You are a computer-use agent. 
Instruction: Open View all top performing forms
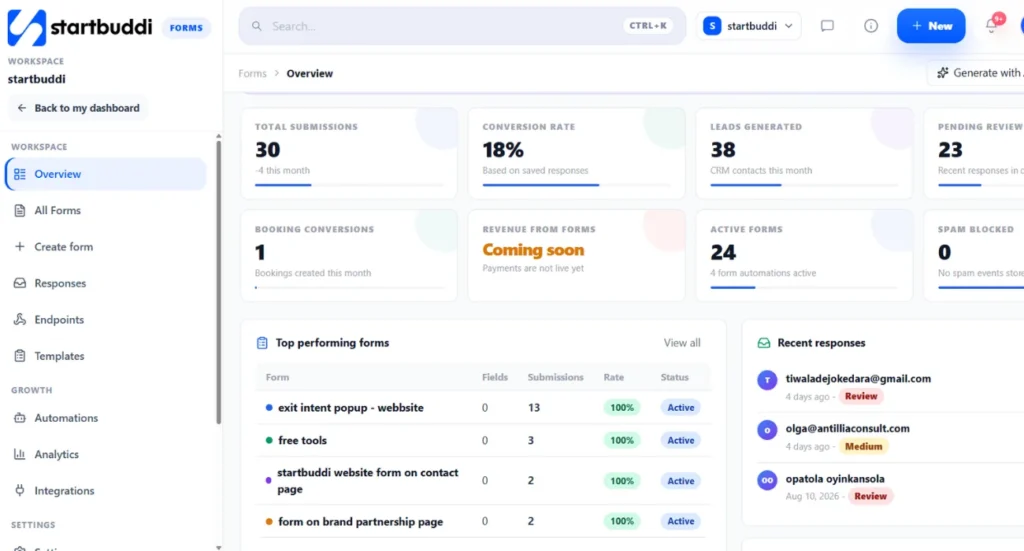click(682, 343)
